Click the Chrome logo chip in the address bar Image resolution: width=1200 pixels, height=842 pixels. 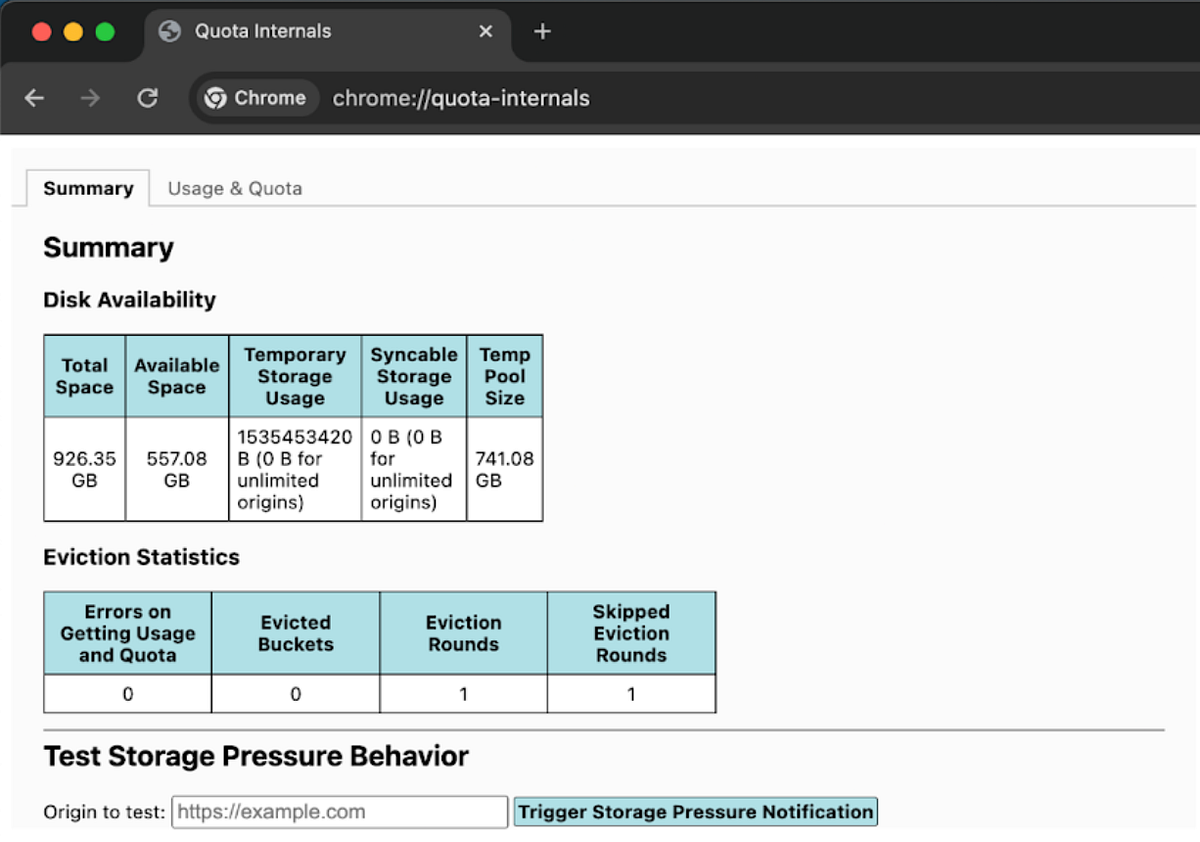(x=255, y=97)
